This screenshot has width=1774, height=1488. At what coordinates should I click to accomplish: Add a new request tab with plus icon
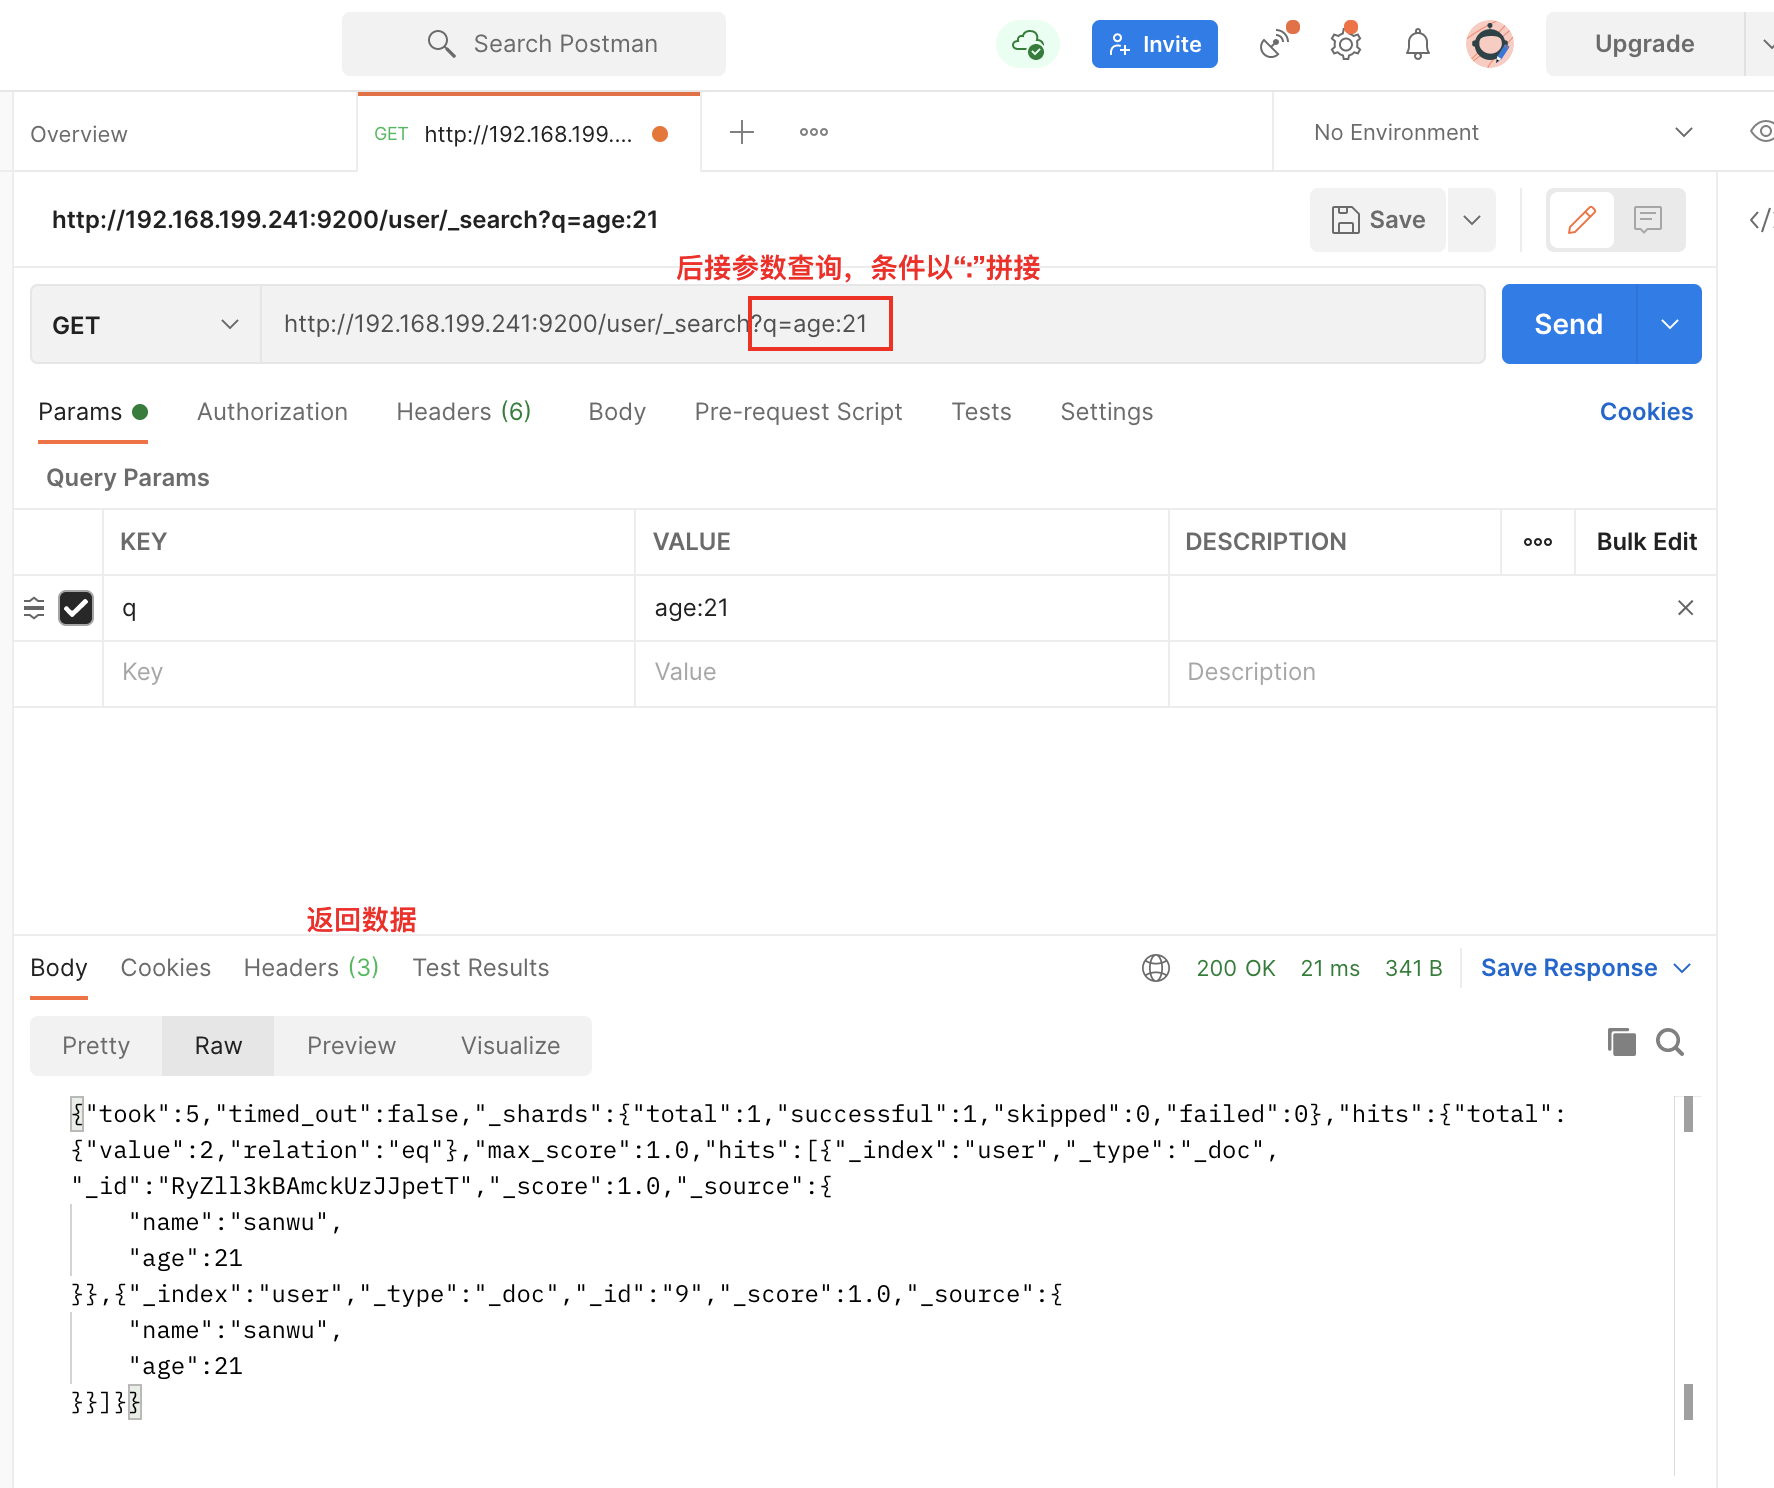coord(742,132)
